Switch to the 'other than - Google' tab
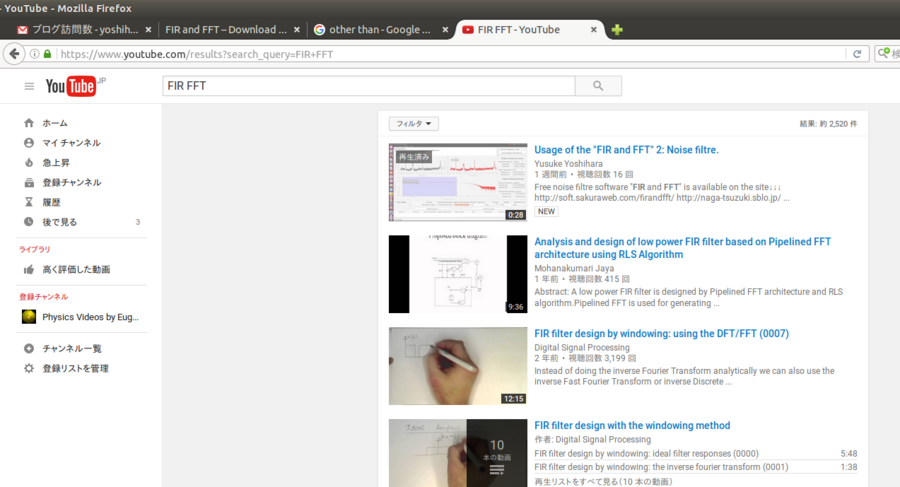This screenshot has height=487, width=900. click(380, 30)
